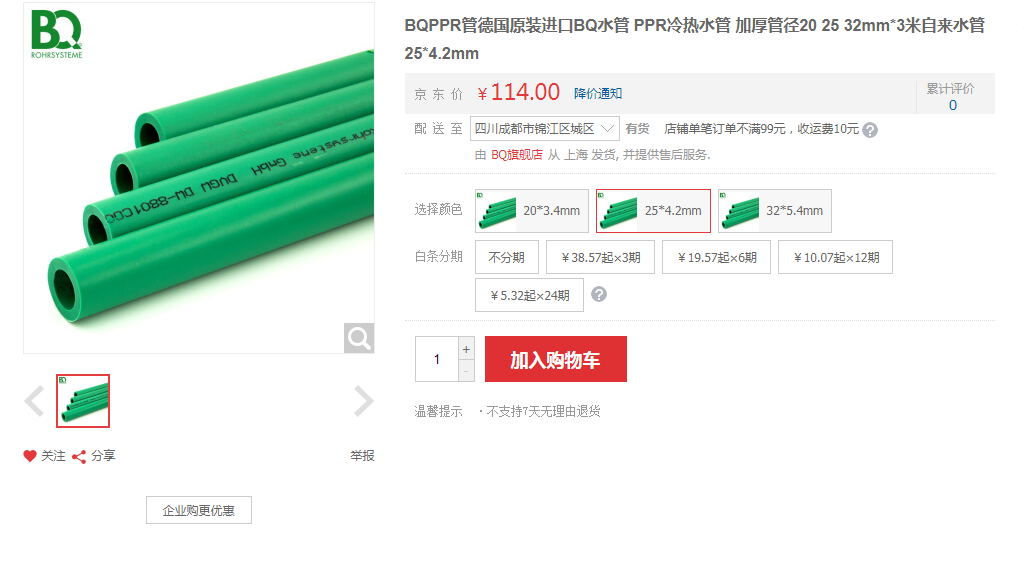Click the help icon next to installment options
The width and height of the screenshot is (1024, 566).
pos(598,294)
